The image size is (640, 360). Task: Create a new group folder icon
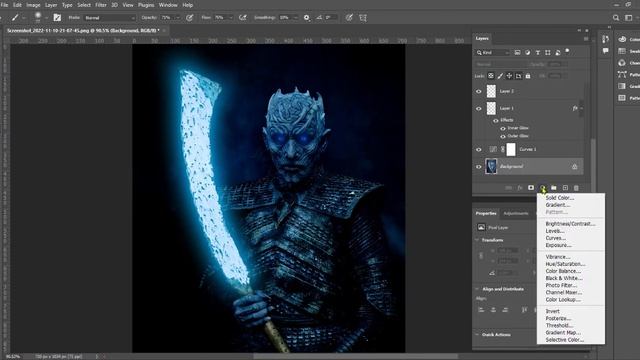[553, 188]
